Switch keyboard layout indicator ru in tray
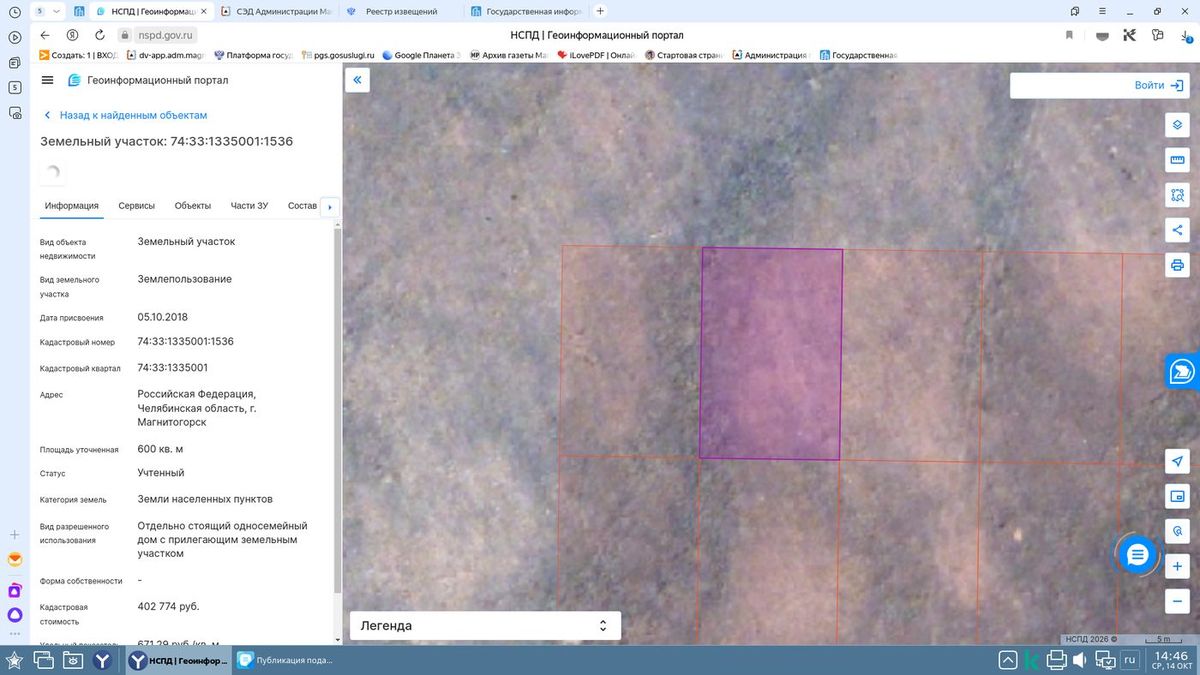This screenshot has width=1200, height=675. [1130, 660]
